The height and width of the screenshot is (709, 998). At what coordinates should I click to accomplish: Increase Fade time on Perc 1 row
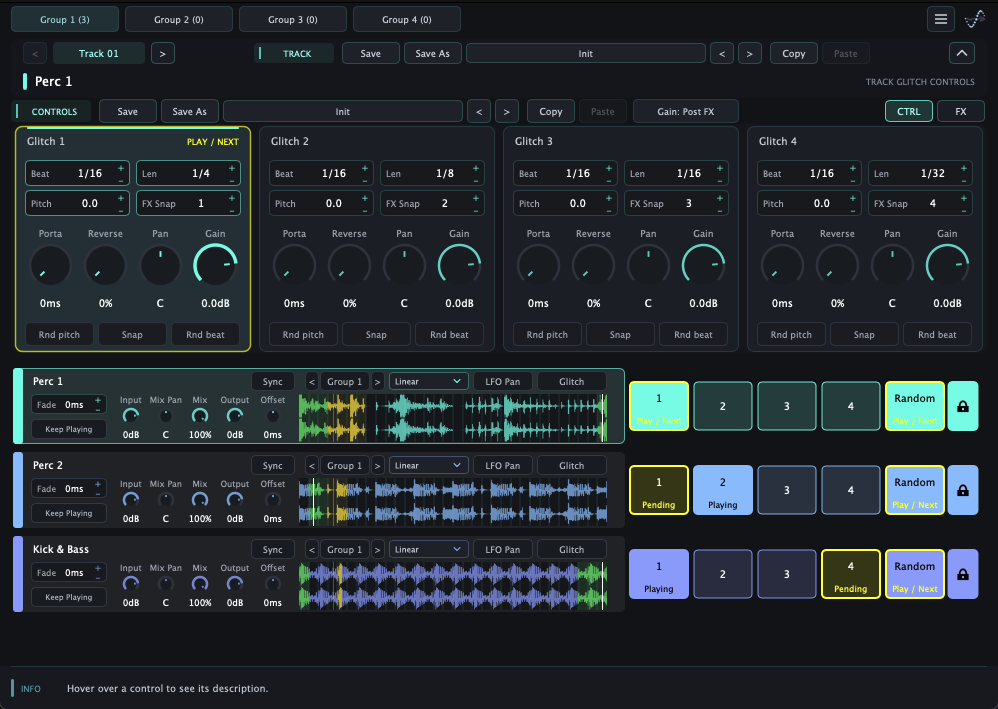pos(98,400)
